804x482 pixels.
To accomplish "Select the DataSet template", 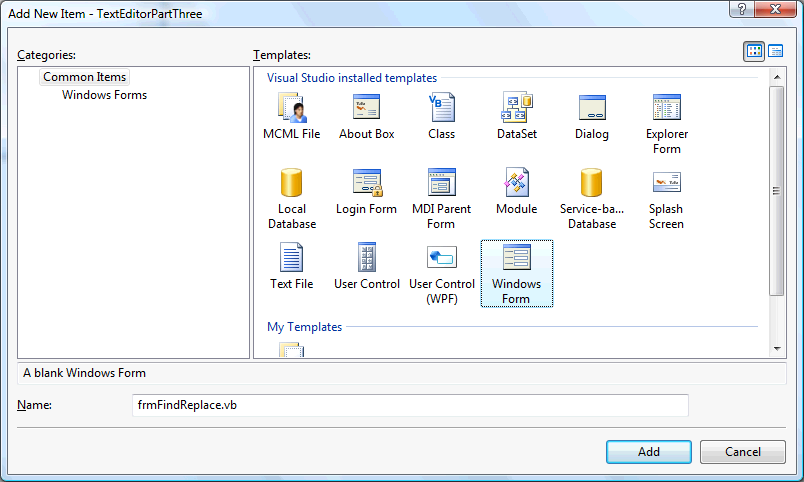I will [x=516, y=117].
